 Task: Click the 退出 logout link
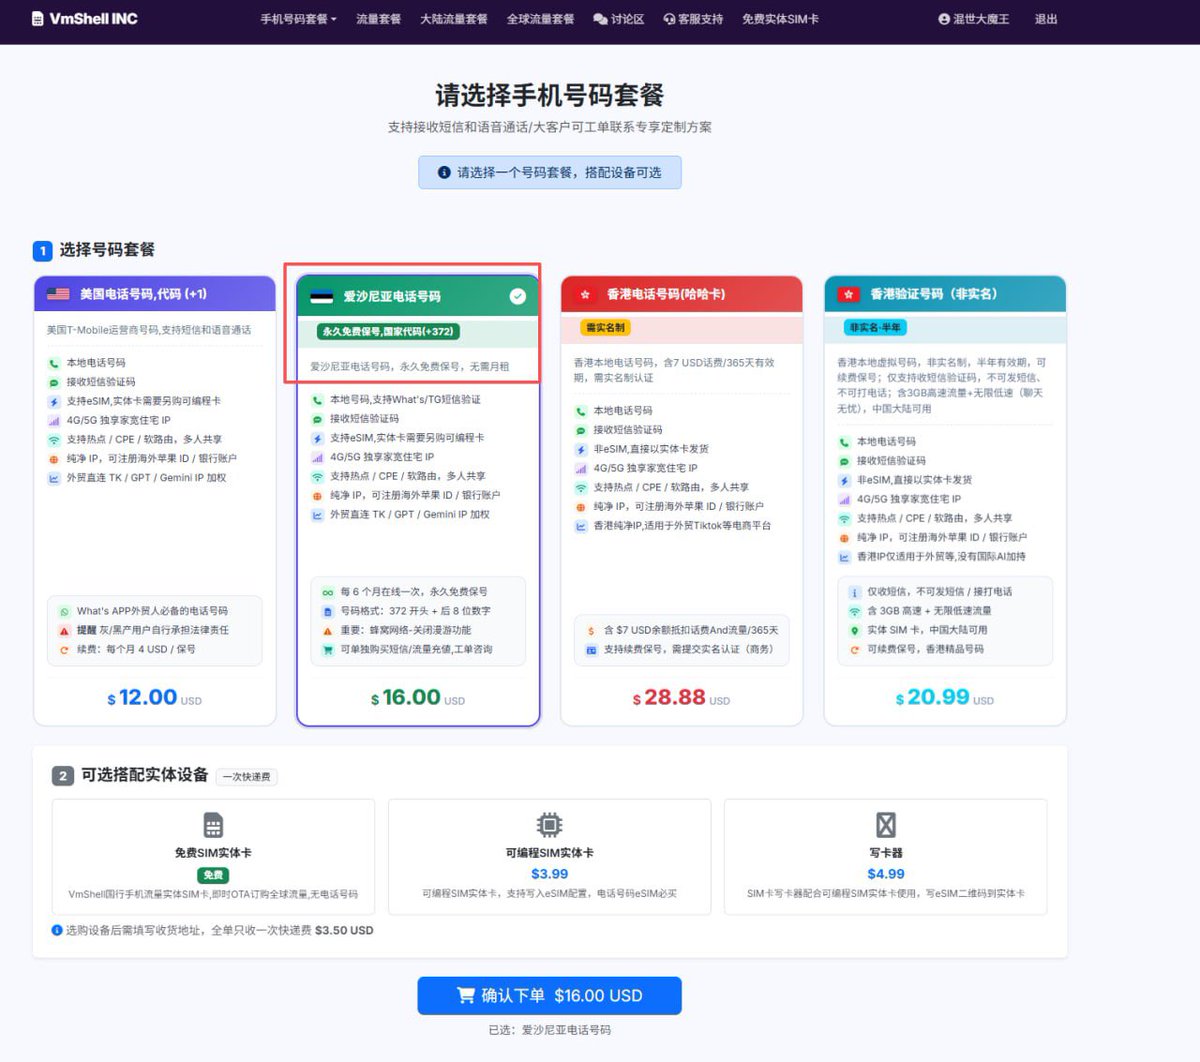pos(1046,19)
